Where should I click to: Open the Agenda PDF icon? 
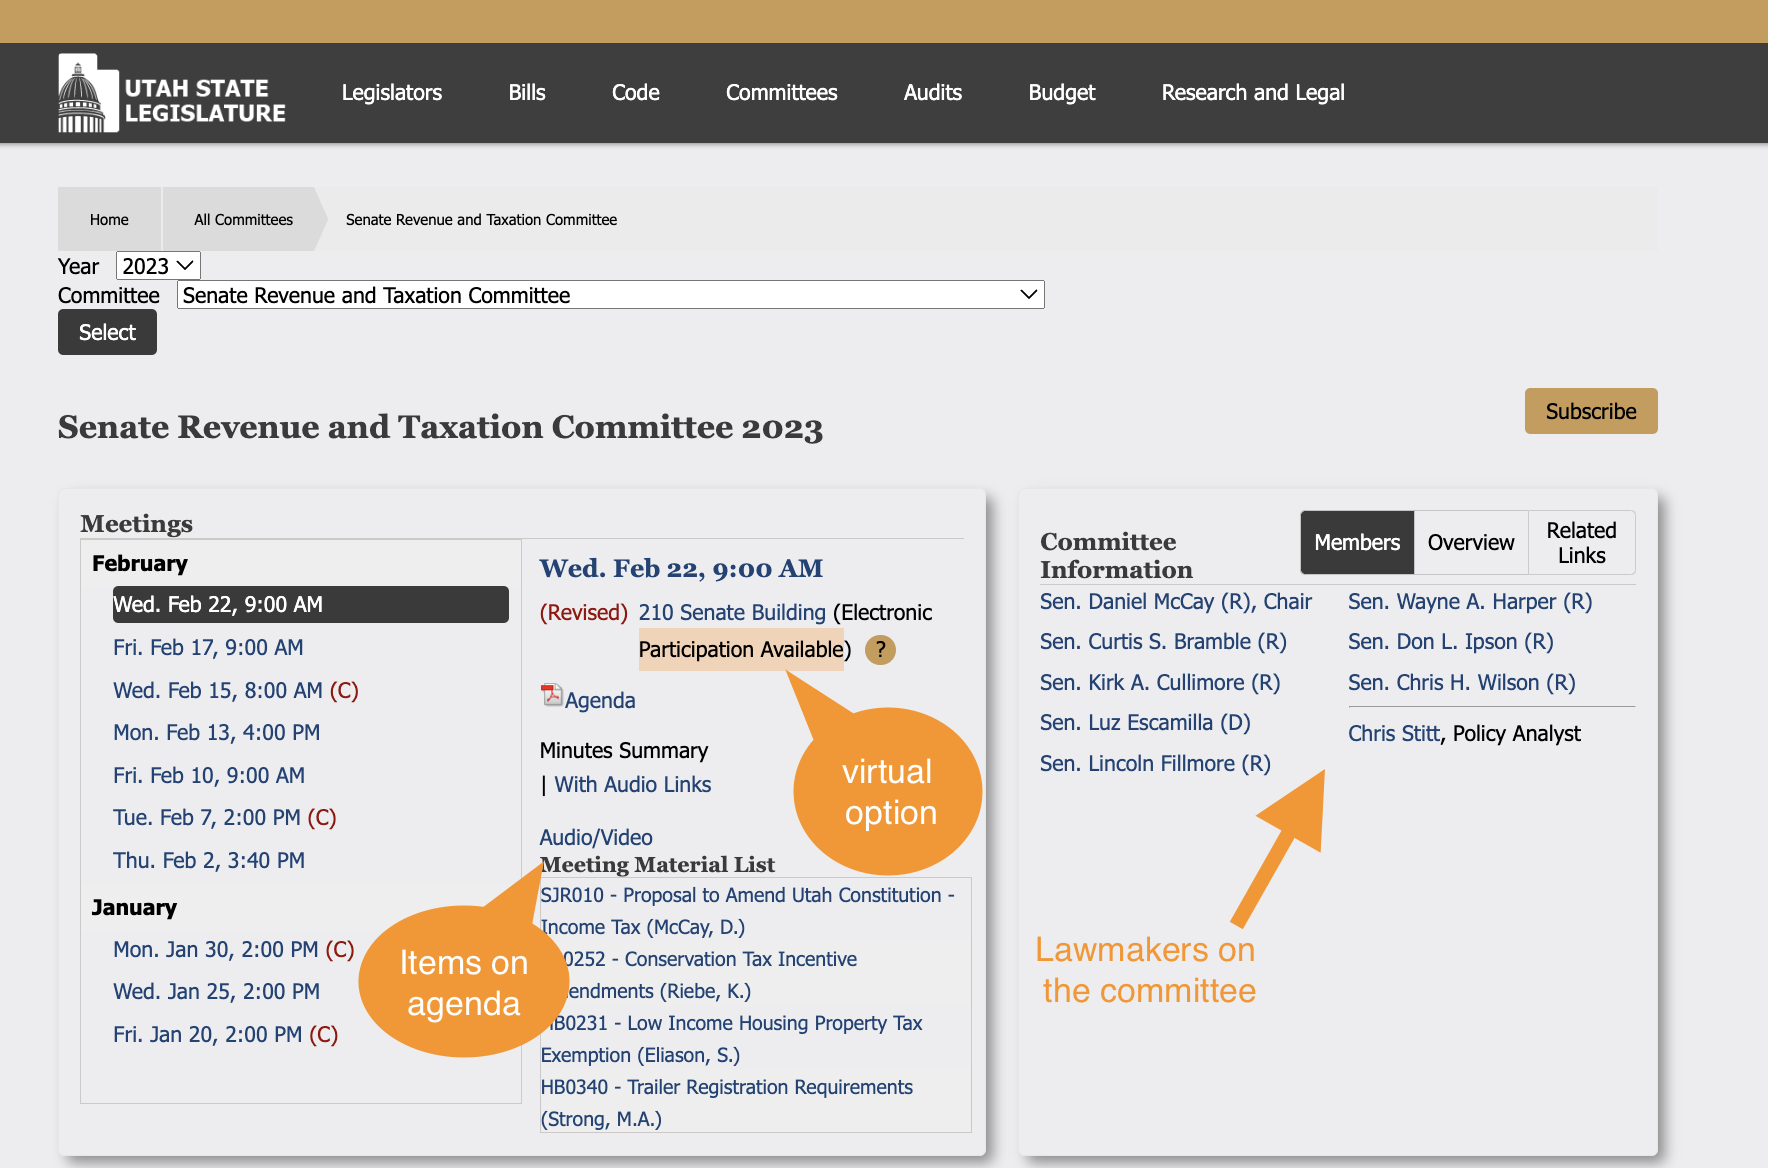pos(551,695)
